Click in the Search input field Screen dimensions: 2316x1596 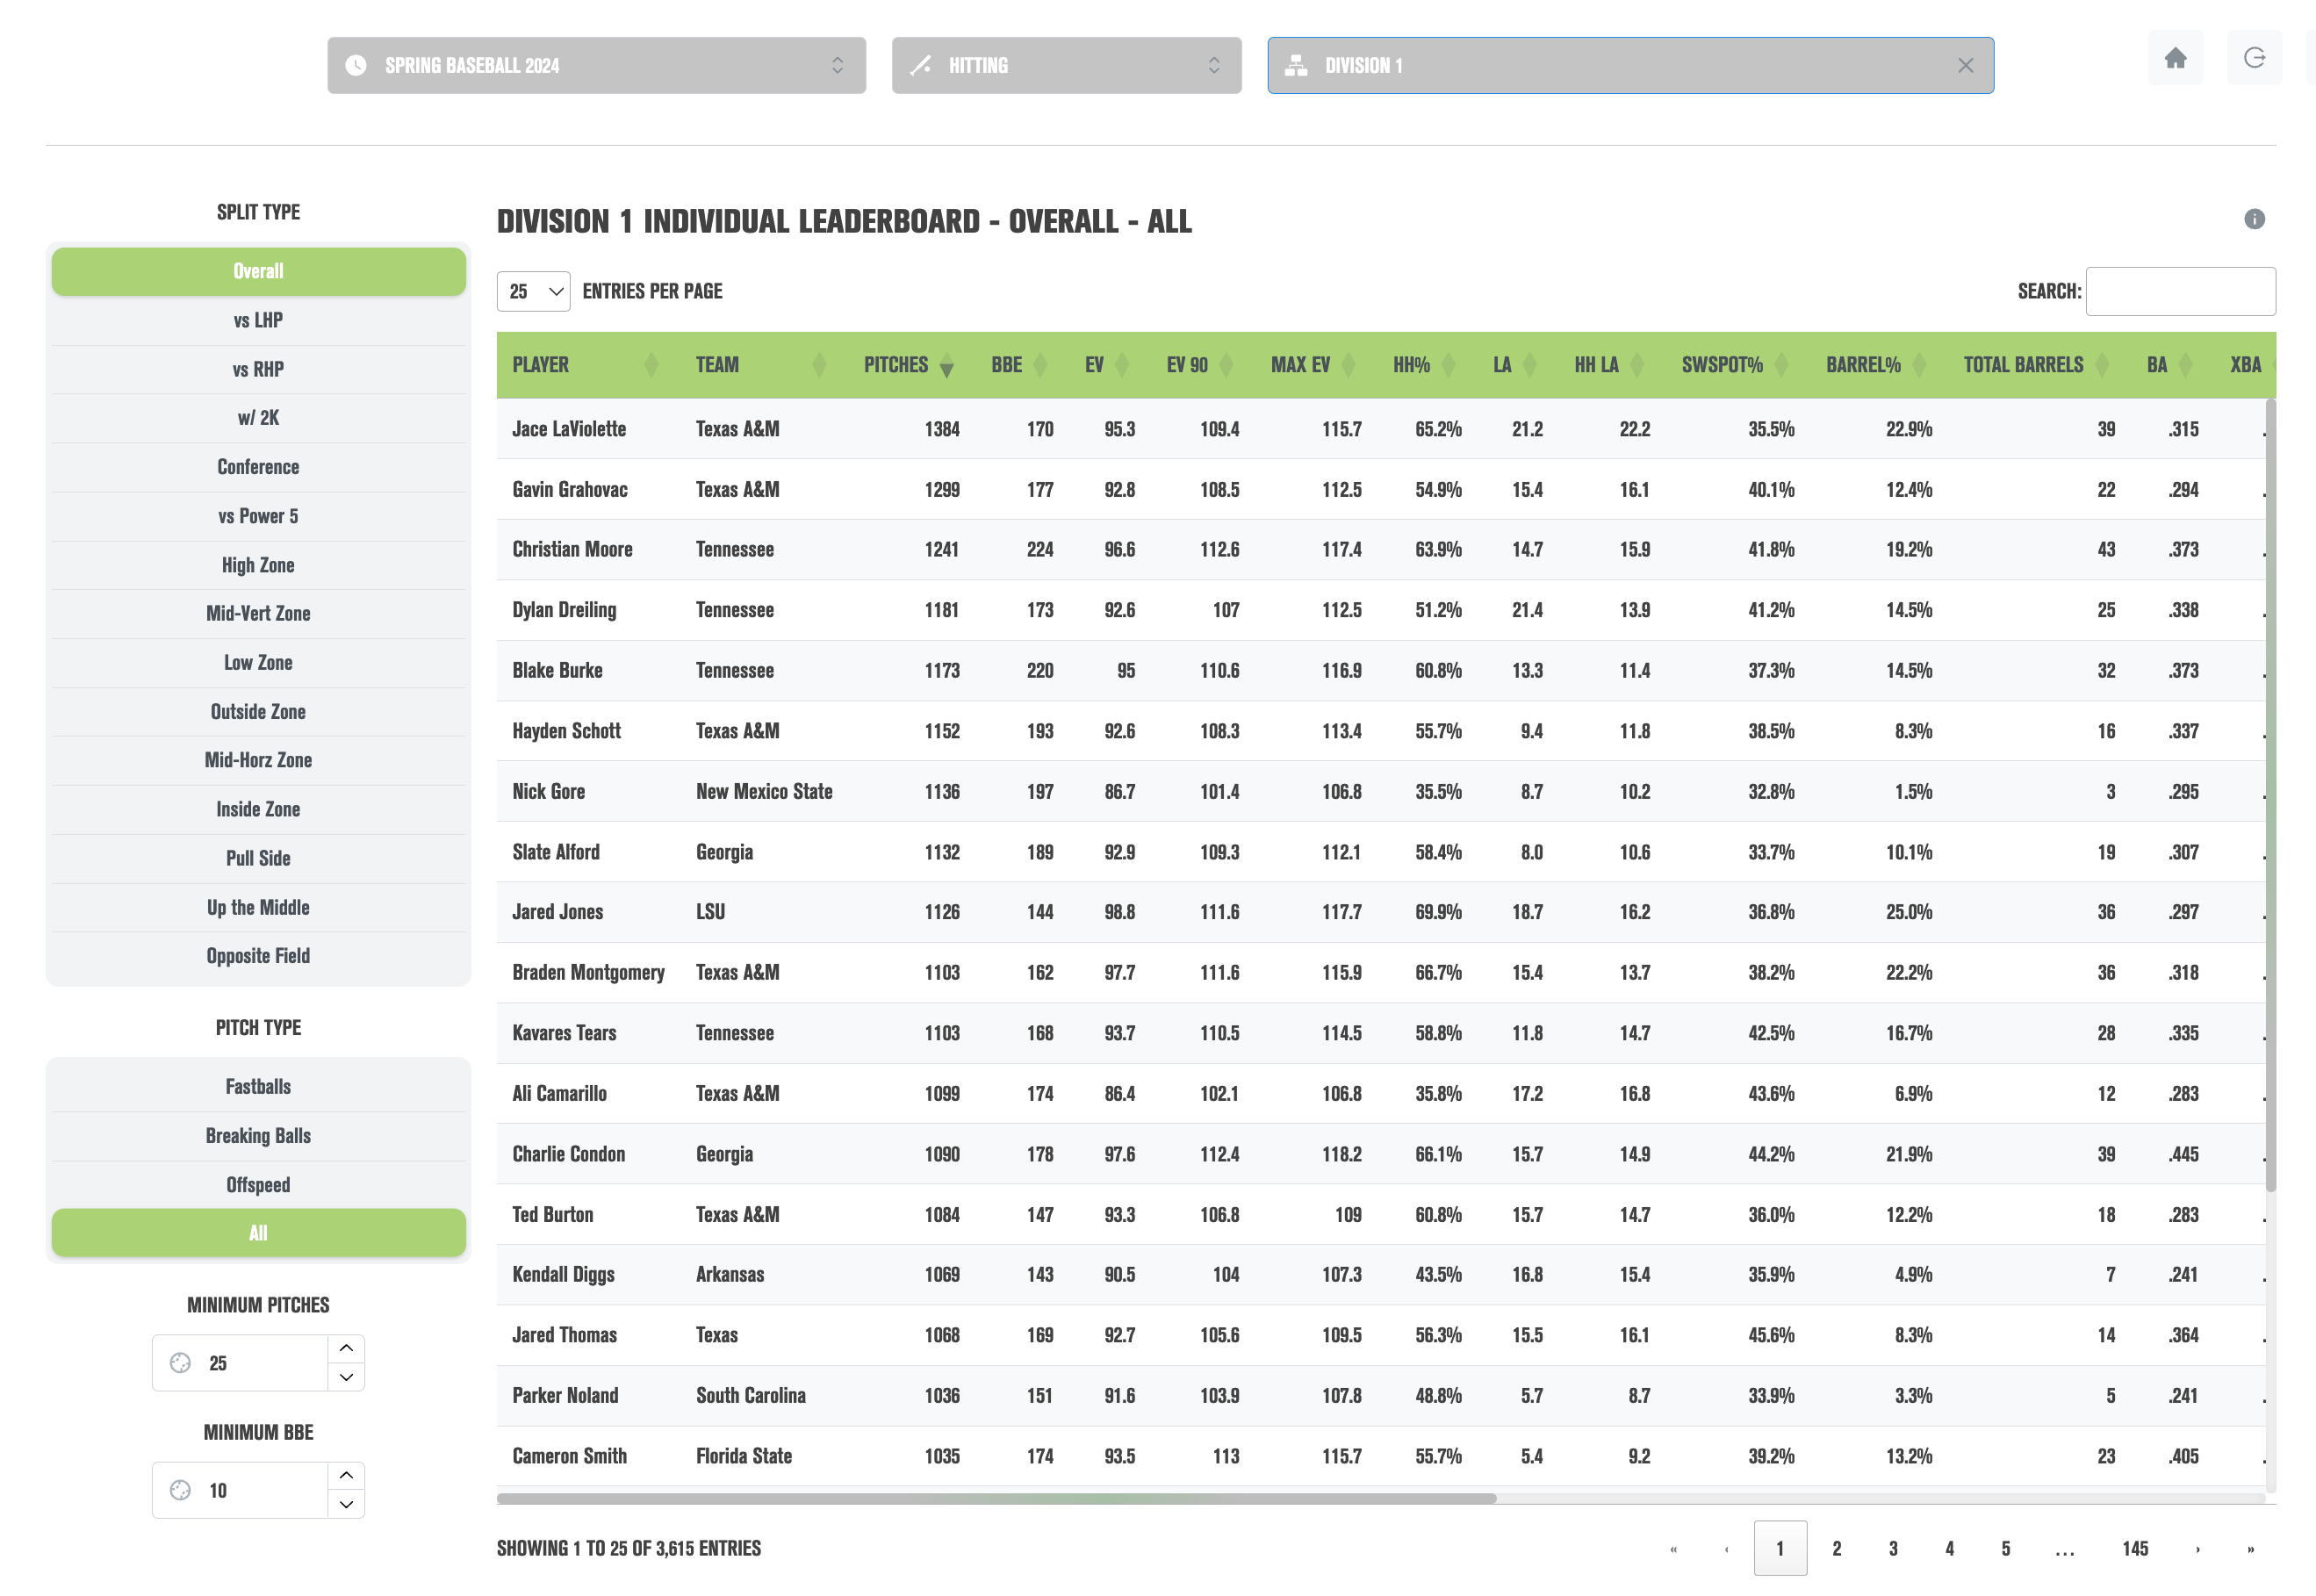point(2180,292)
